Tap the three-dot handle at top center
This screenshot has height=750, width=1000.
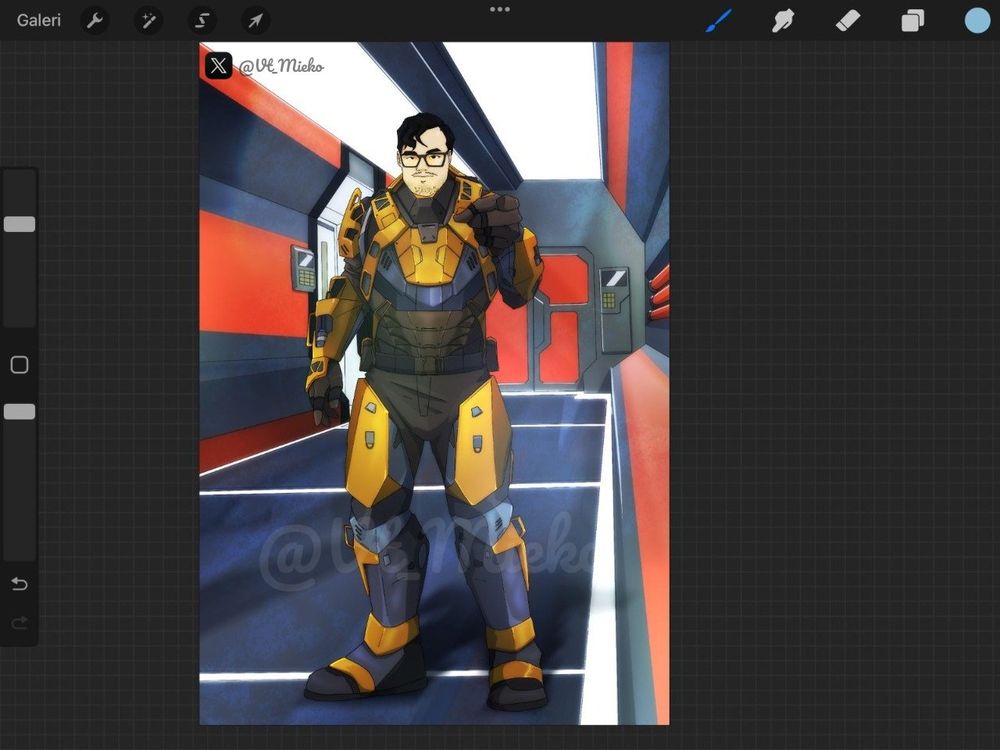pos(500,10)
